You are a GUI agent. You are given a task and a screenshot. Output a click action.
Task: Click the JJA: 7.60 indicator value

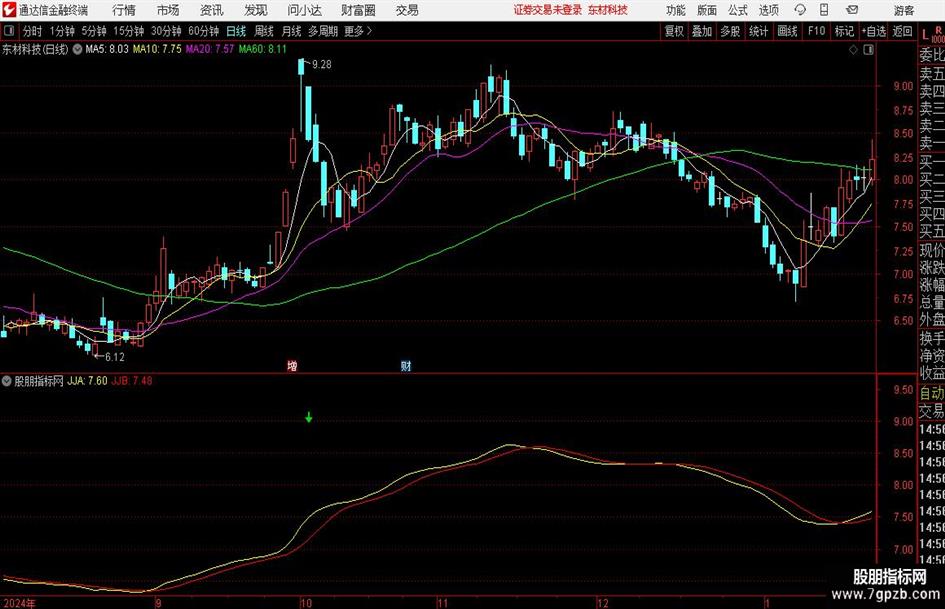click(x=87, y=381)
